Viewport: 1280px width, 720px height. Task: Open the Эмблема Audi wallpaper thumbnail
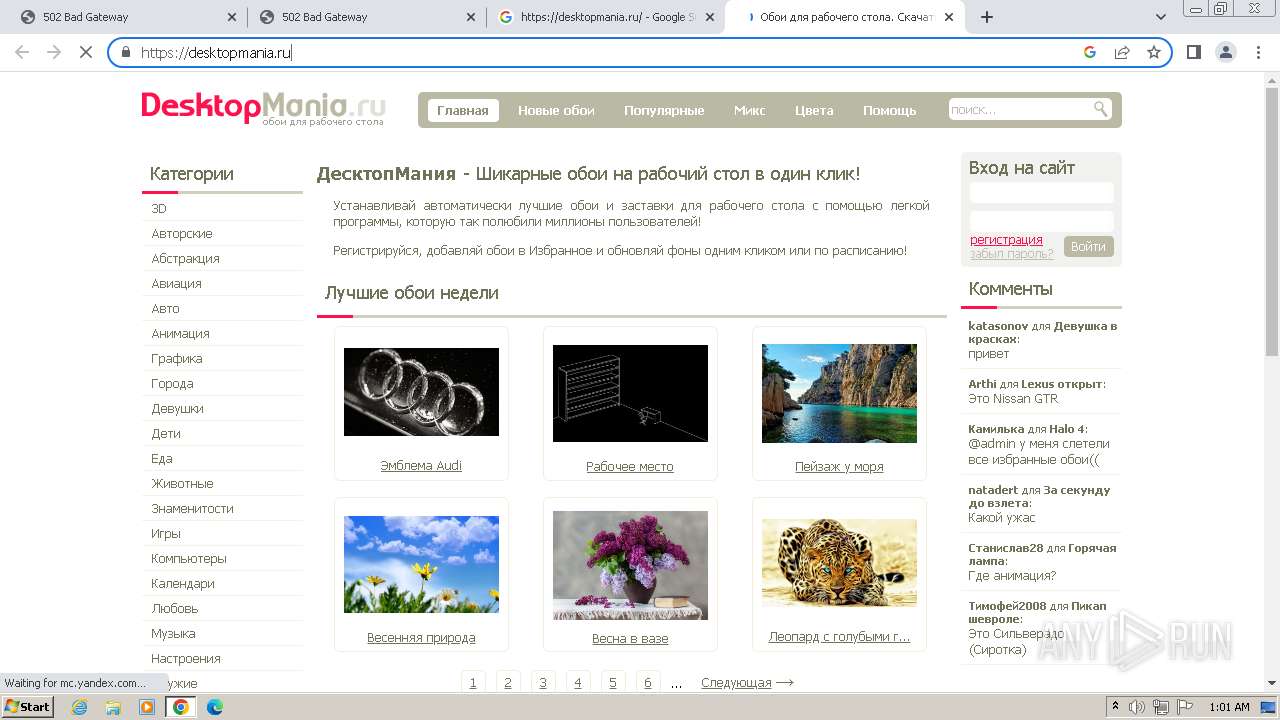click(421, 392)
